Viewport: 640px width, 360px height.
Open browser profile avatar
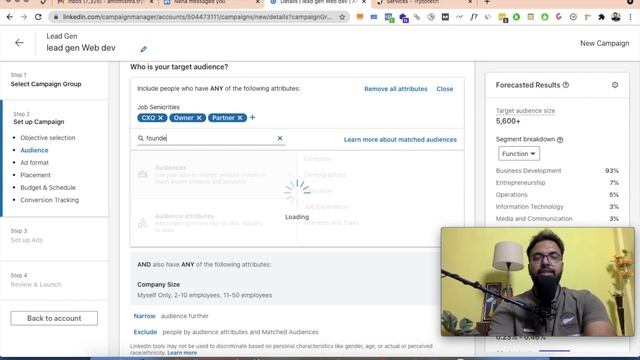pyautogui.click(x=616, y=17)
